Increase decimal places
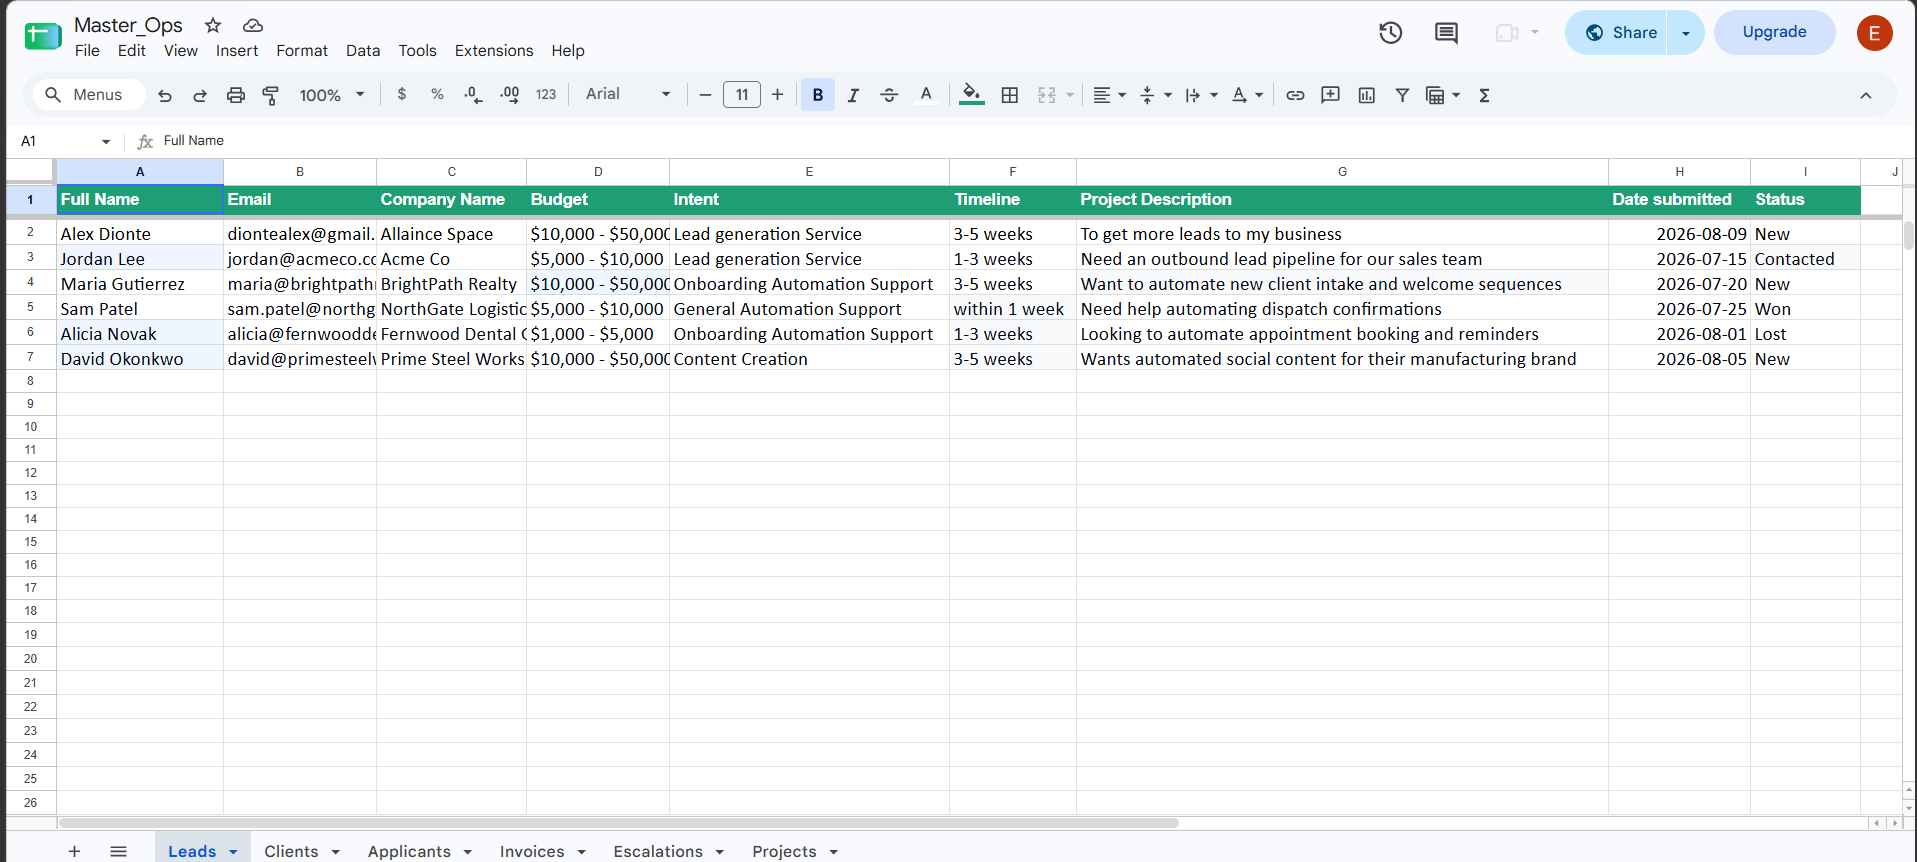The height and width of the screenshot is (862, 1917). click(x=509, y=94)
